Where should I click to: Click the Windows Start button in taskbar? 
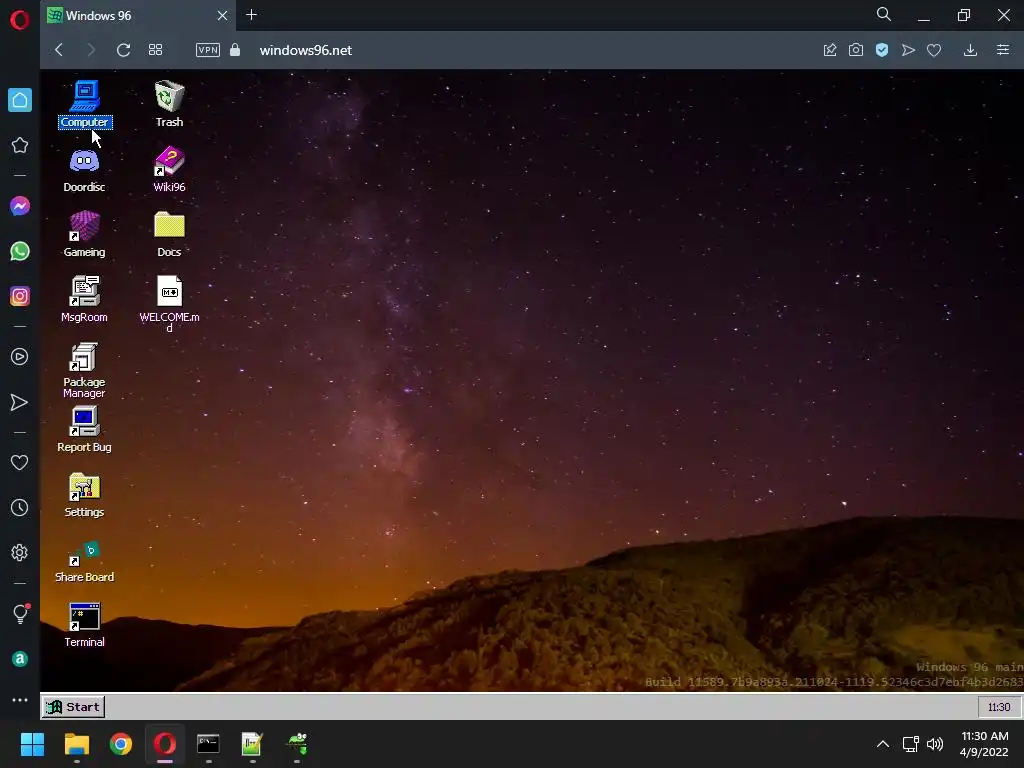coord(32,744)
